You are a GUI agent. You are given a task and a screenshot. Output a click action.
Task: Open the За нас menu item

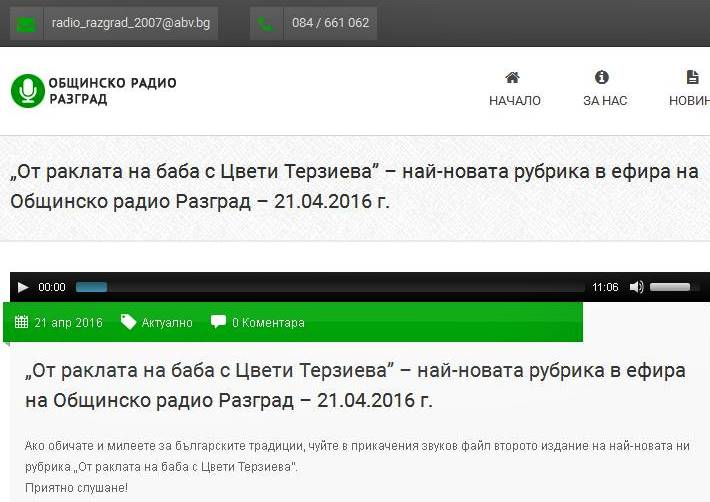pyautogui.click(x=605, y=100)
